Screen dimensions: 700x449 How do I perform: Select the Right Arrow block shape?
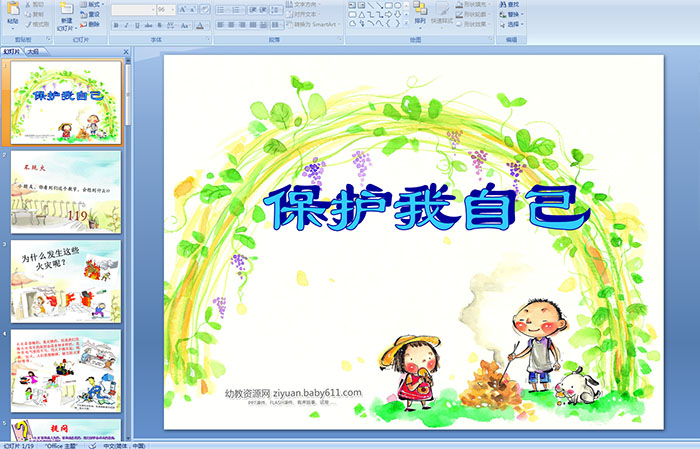coord(388,14)
